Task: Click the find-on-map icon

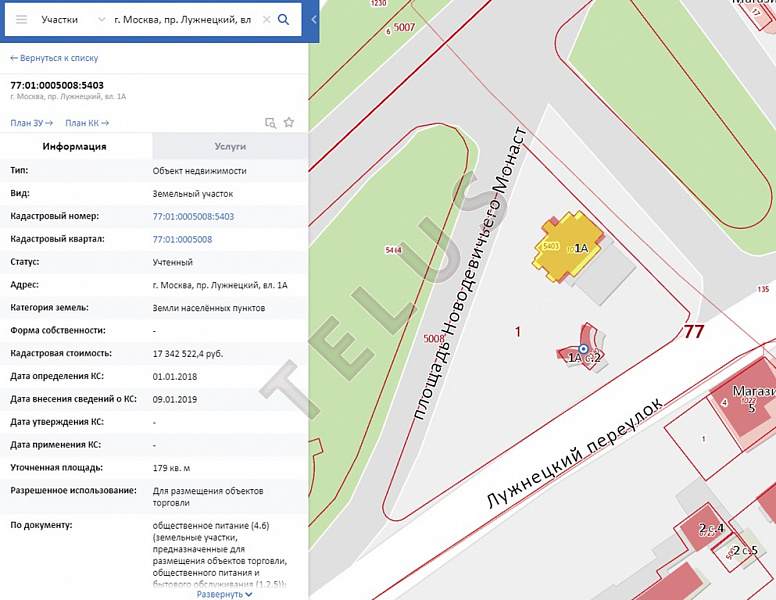Action: 270,123
